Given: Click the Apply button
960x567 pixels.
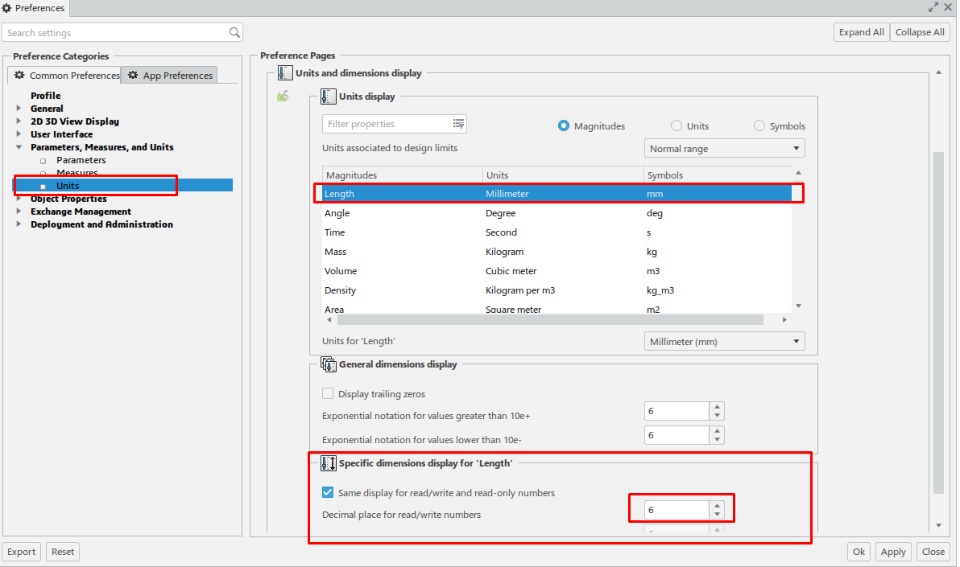Looking at the screenshot, I should tap(893, 552).
